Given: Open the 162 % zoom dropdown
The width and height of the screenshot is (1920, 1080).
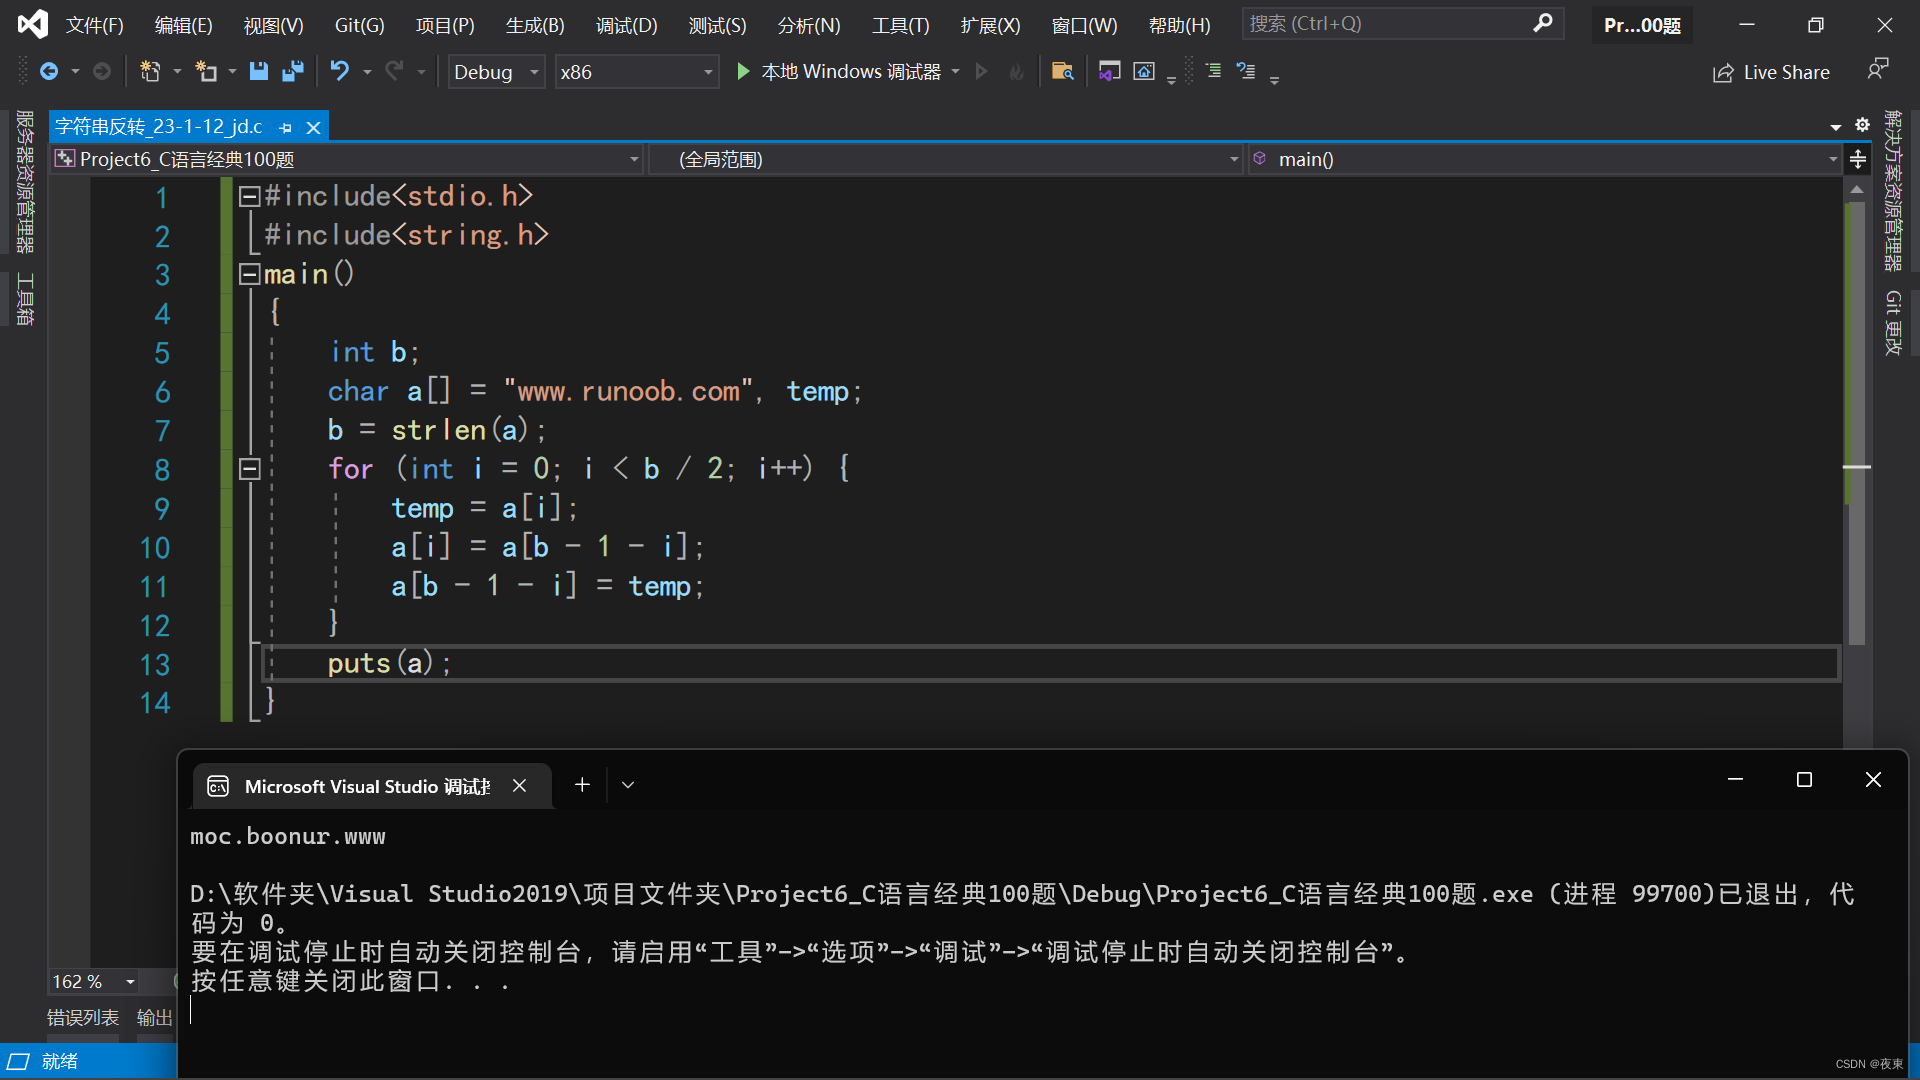Looking at the screenshot, I should point(130,982).
